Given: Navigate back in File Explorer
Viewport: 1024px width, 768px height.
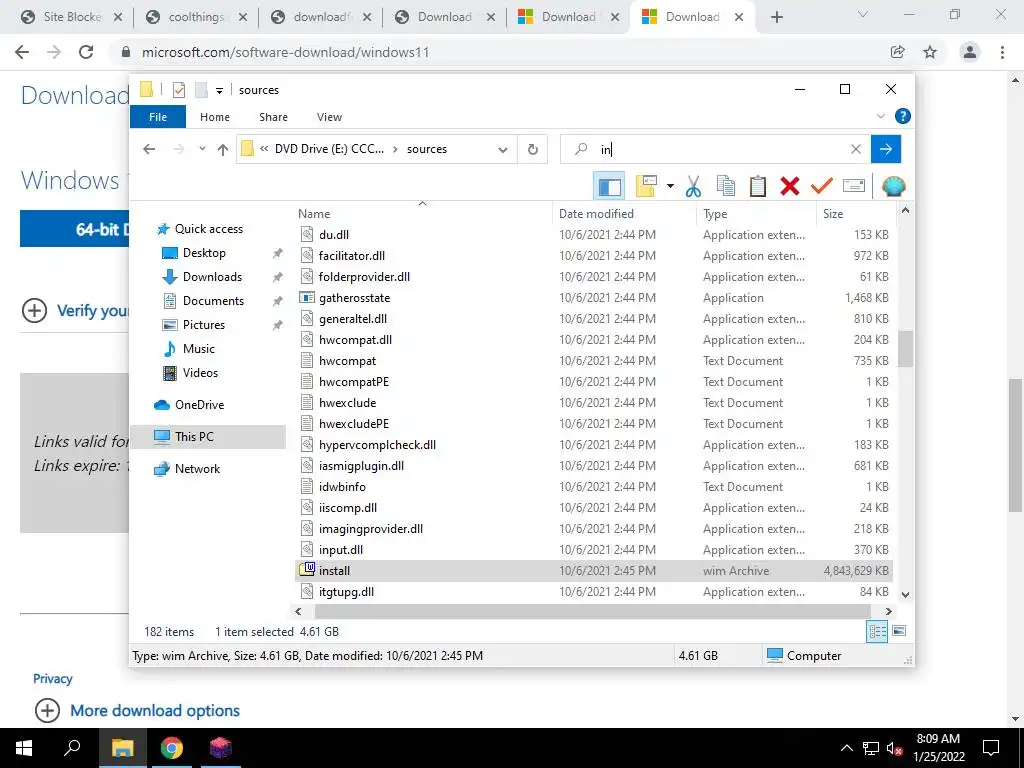Looking at the screenshot, I should 149,150.
